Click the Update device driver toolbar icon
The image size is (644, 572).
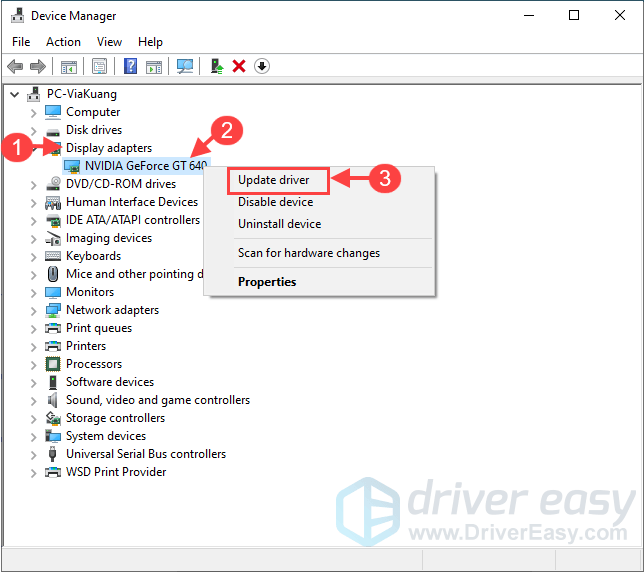click(216, 66)
